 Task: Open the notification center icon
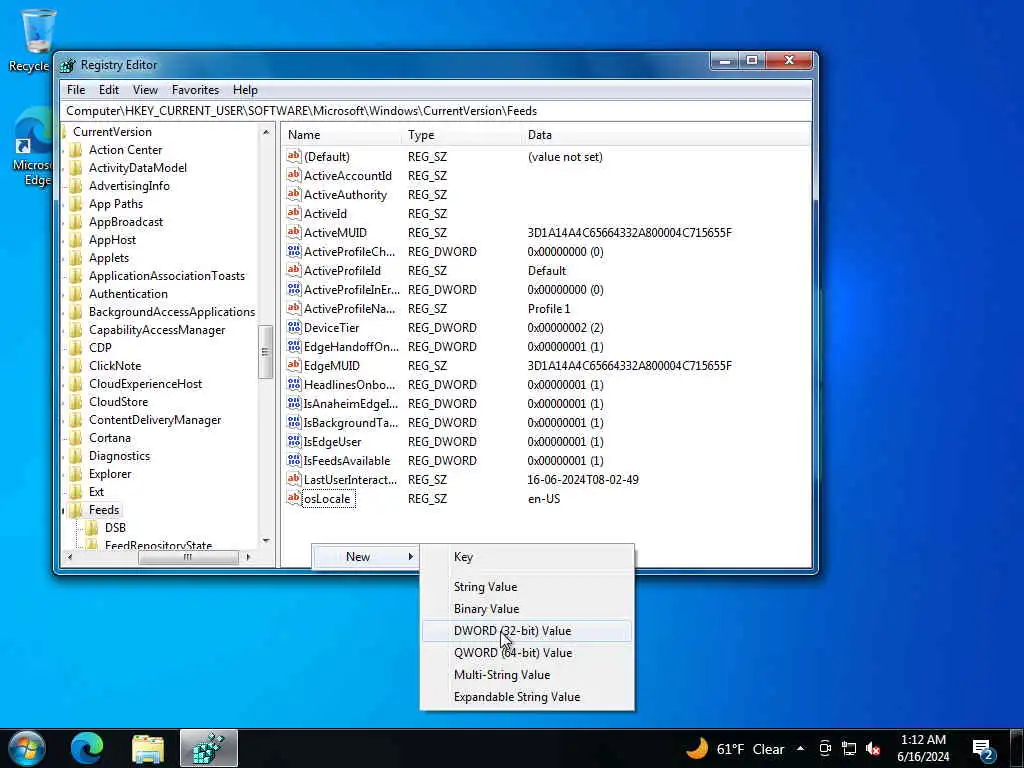click(983, 749)
